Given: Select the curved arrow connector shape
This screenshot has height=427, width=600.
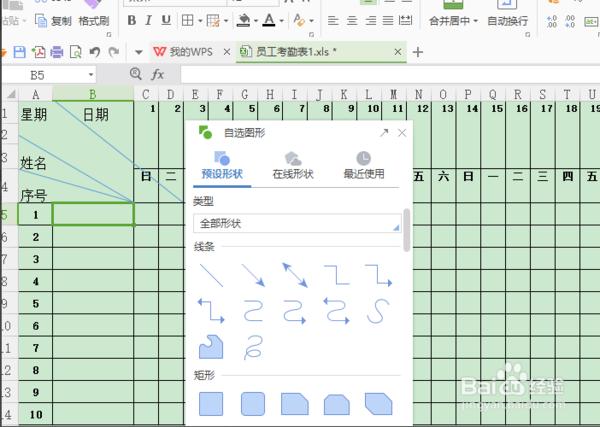Looking at the screenshot, I should pos(295,312).
